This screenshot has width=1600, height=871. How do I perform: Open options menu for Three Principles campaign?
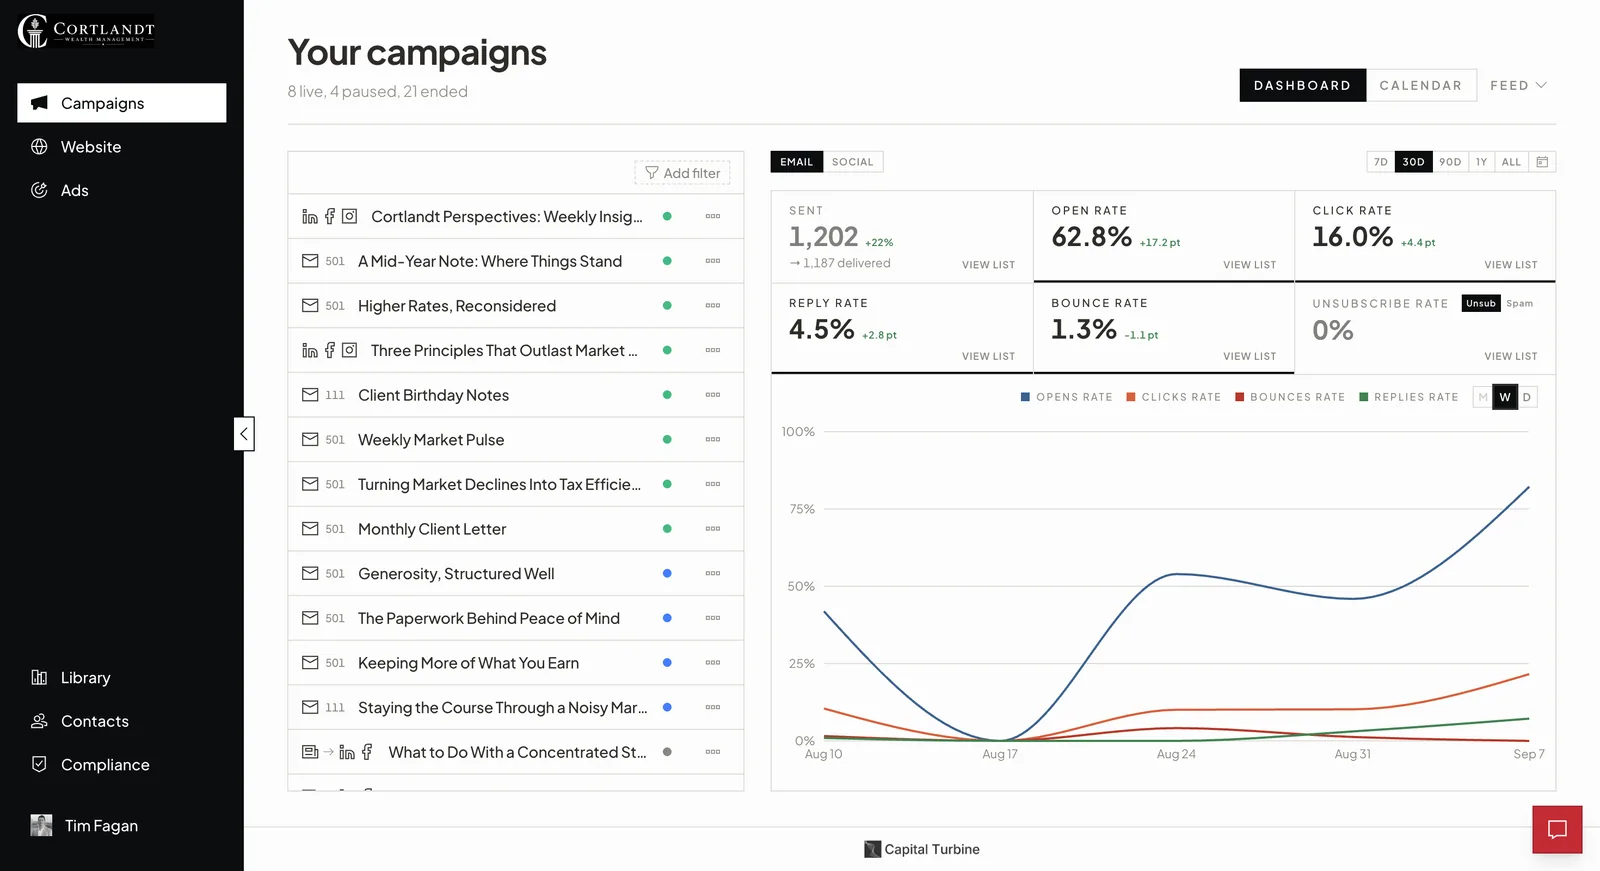[713, 350]
